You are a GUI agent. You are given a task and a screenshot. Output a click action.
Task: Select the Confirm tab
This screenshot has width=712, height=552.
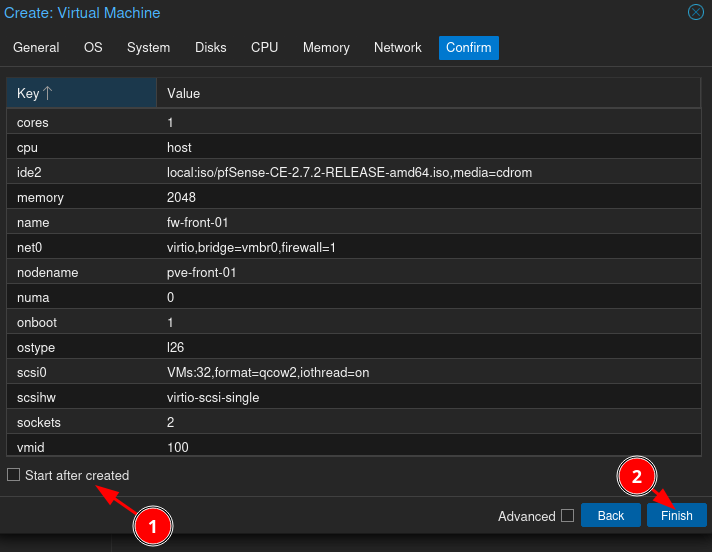click(x=468, y=47)
